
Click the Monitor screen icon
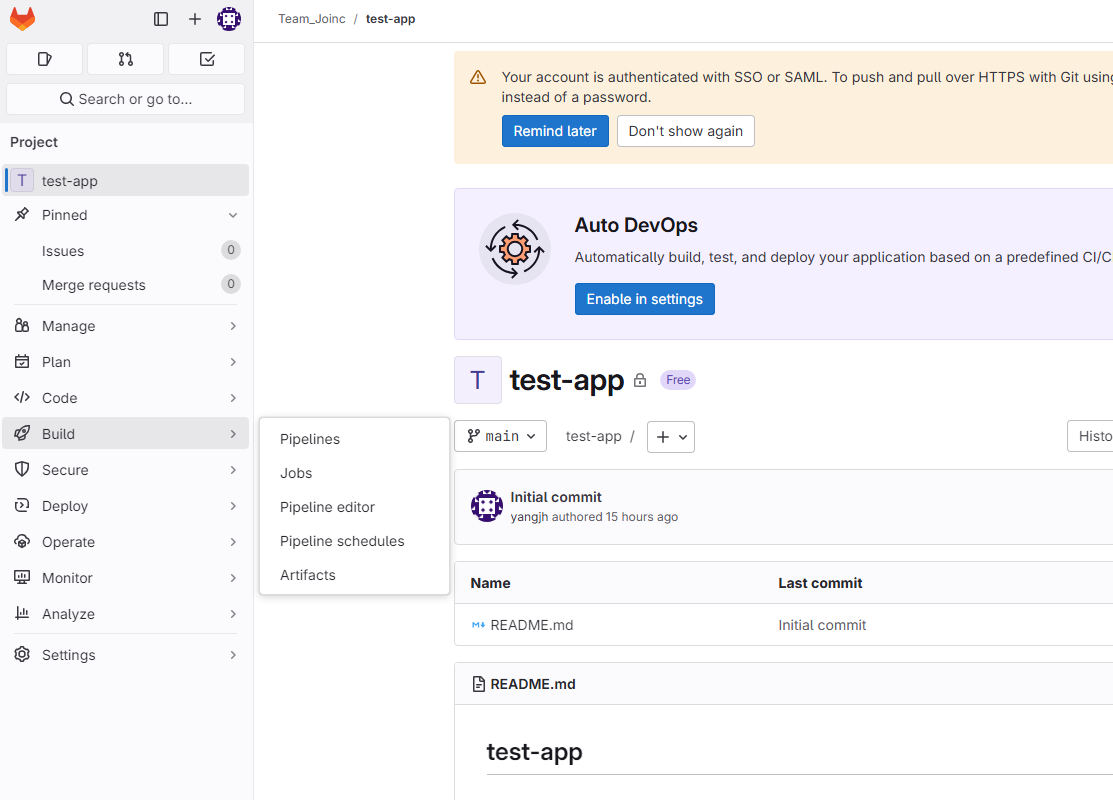coord(22,577)
